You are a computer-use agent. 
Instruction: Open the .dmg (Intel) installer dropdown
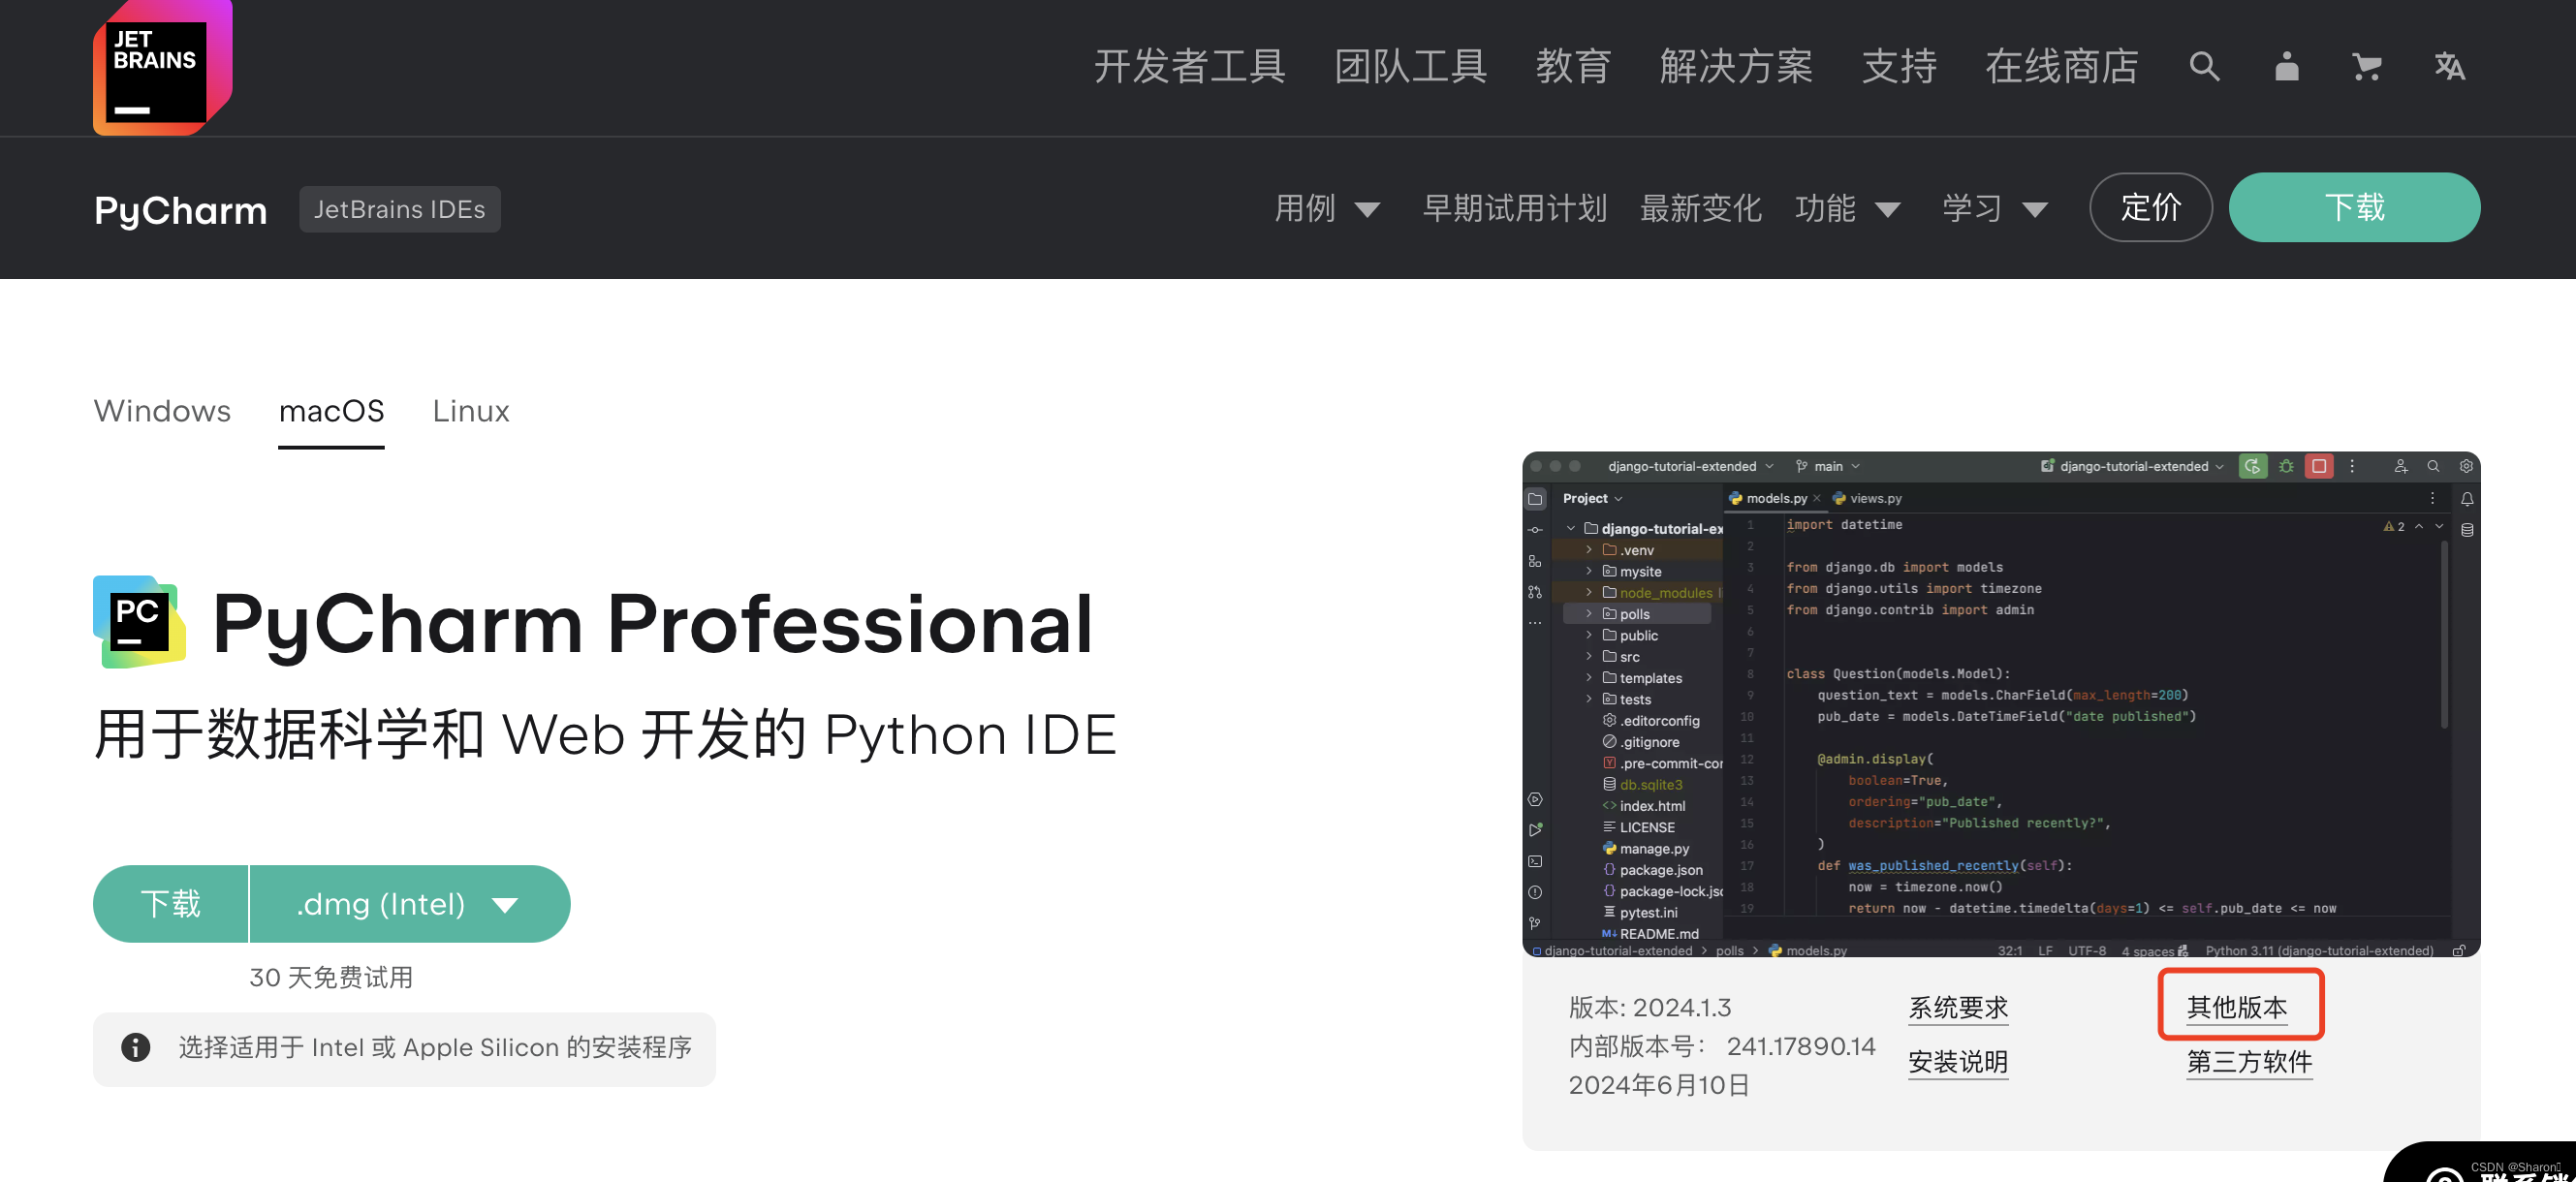[x=409, y=904]
